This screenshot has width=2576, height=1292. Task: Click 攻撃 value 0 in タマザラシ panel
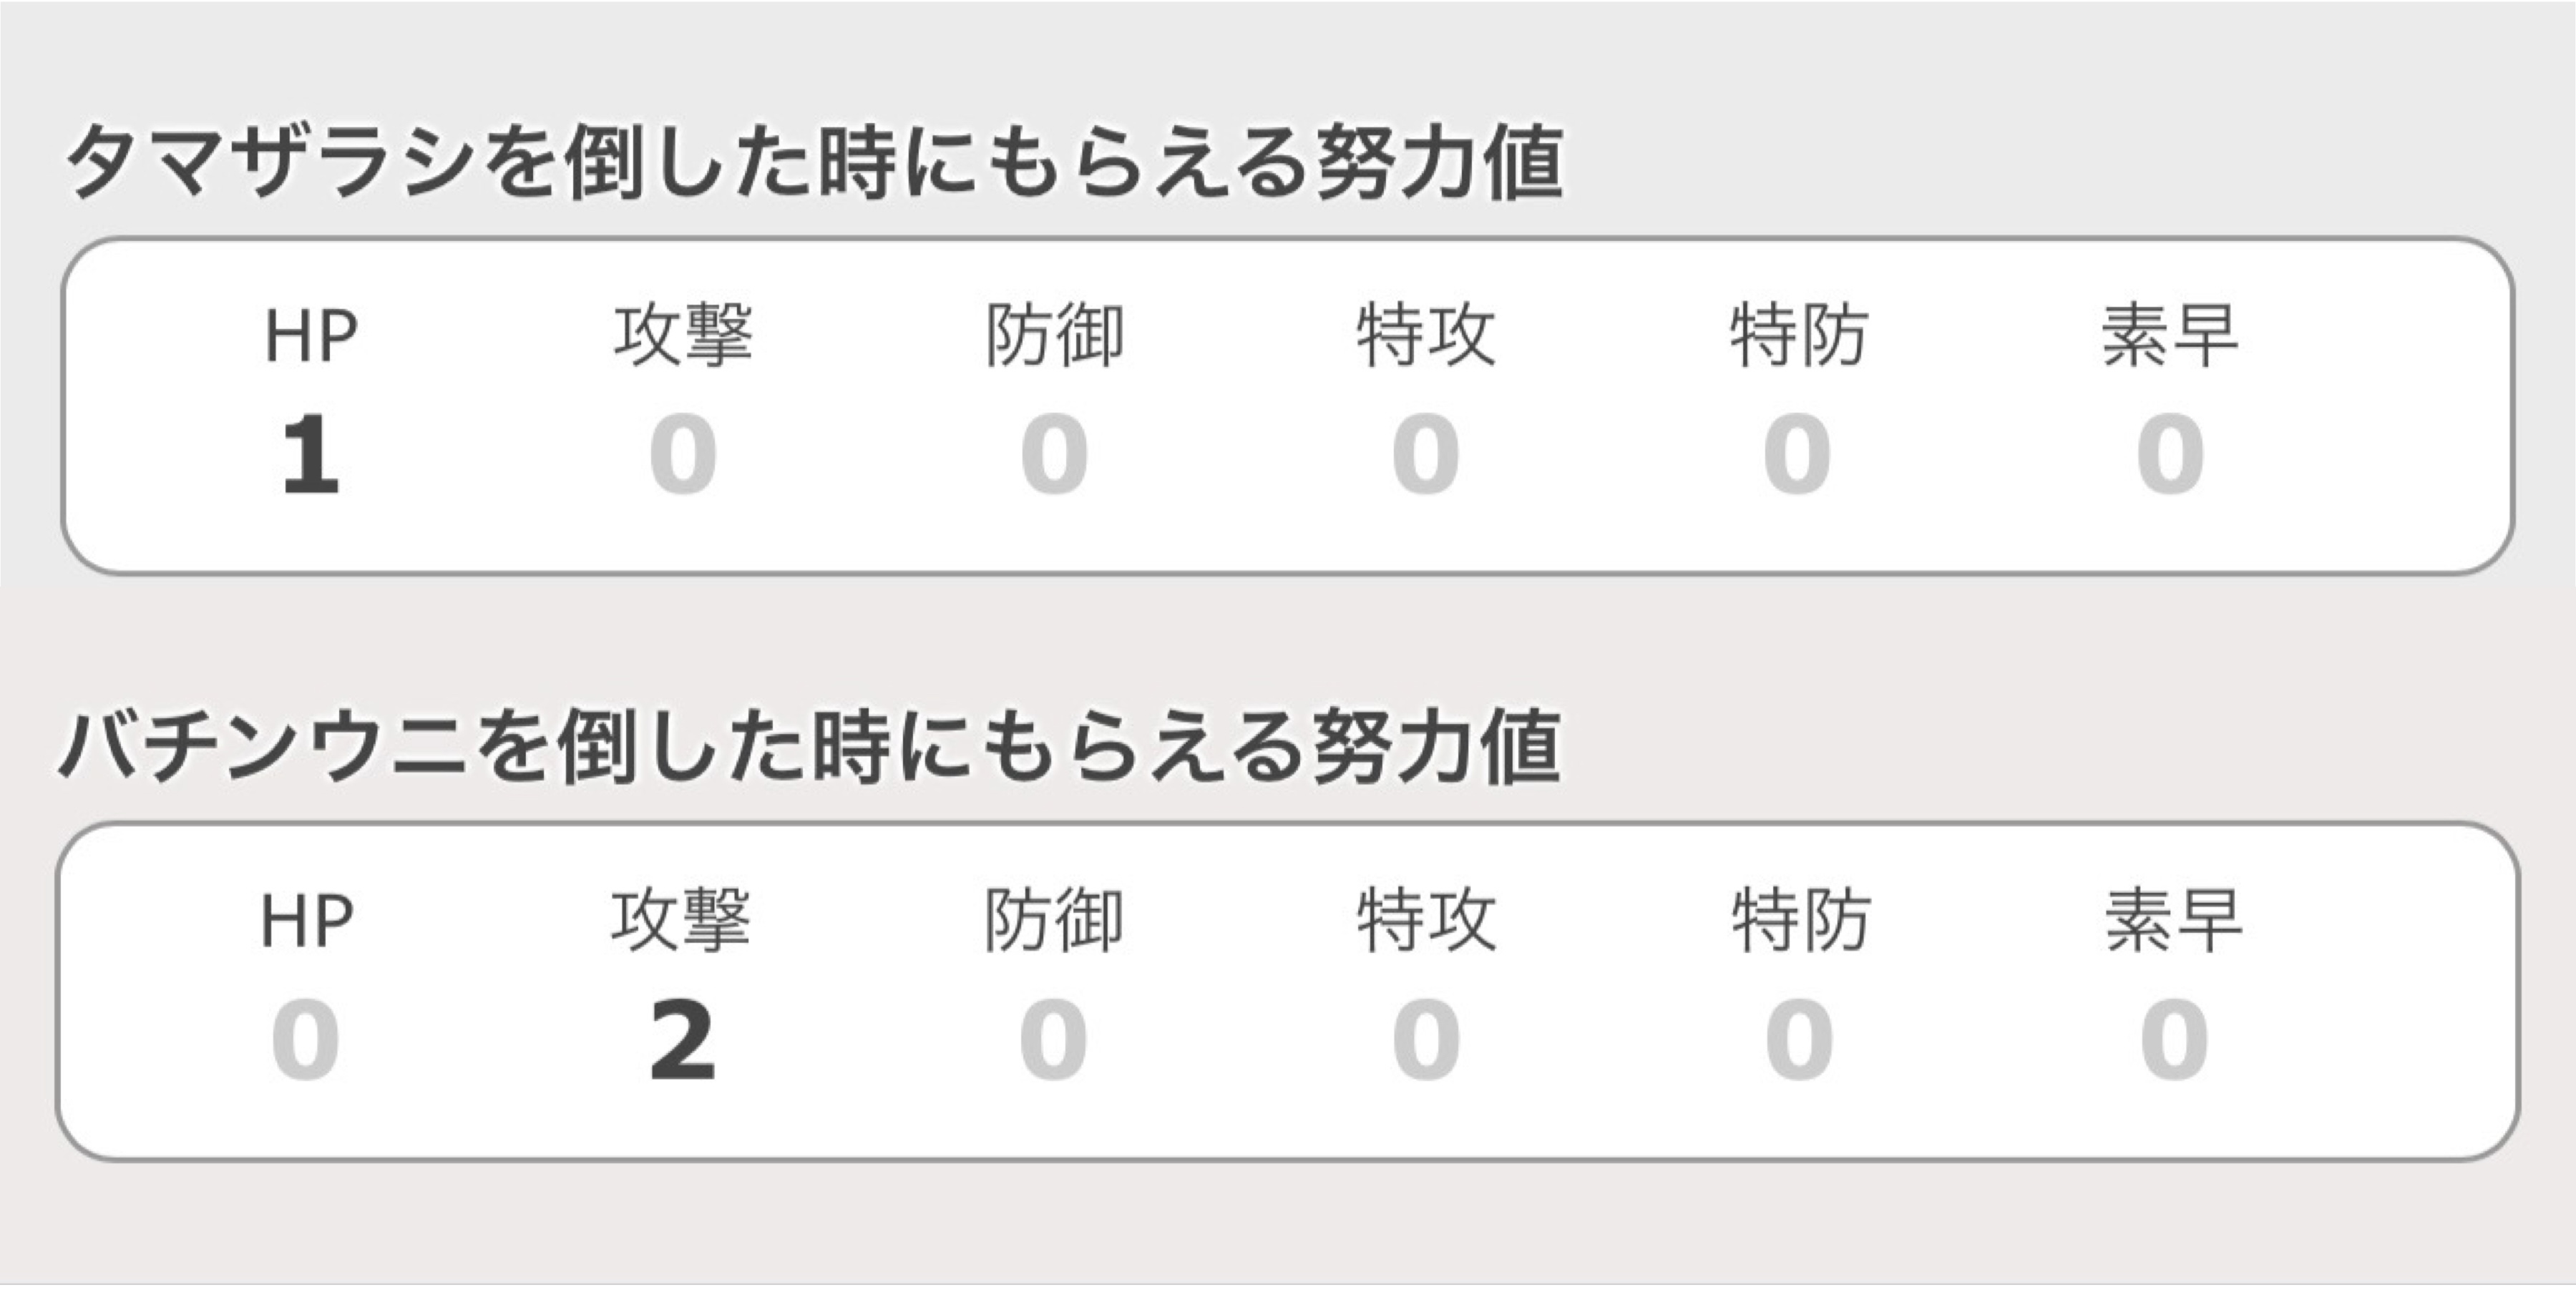(x=683, y=455)
